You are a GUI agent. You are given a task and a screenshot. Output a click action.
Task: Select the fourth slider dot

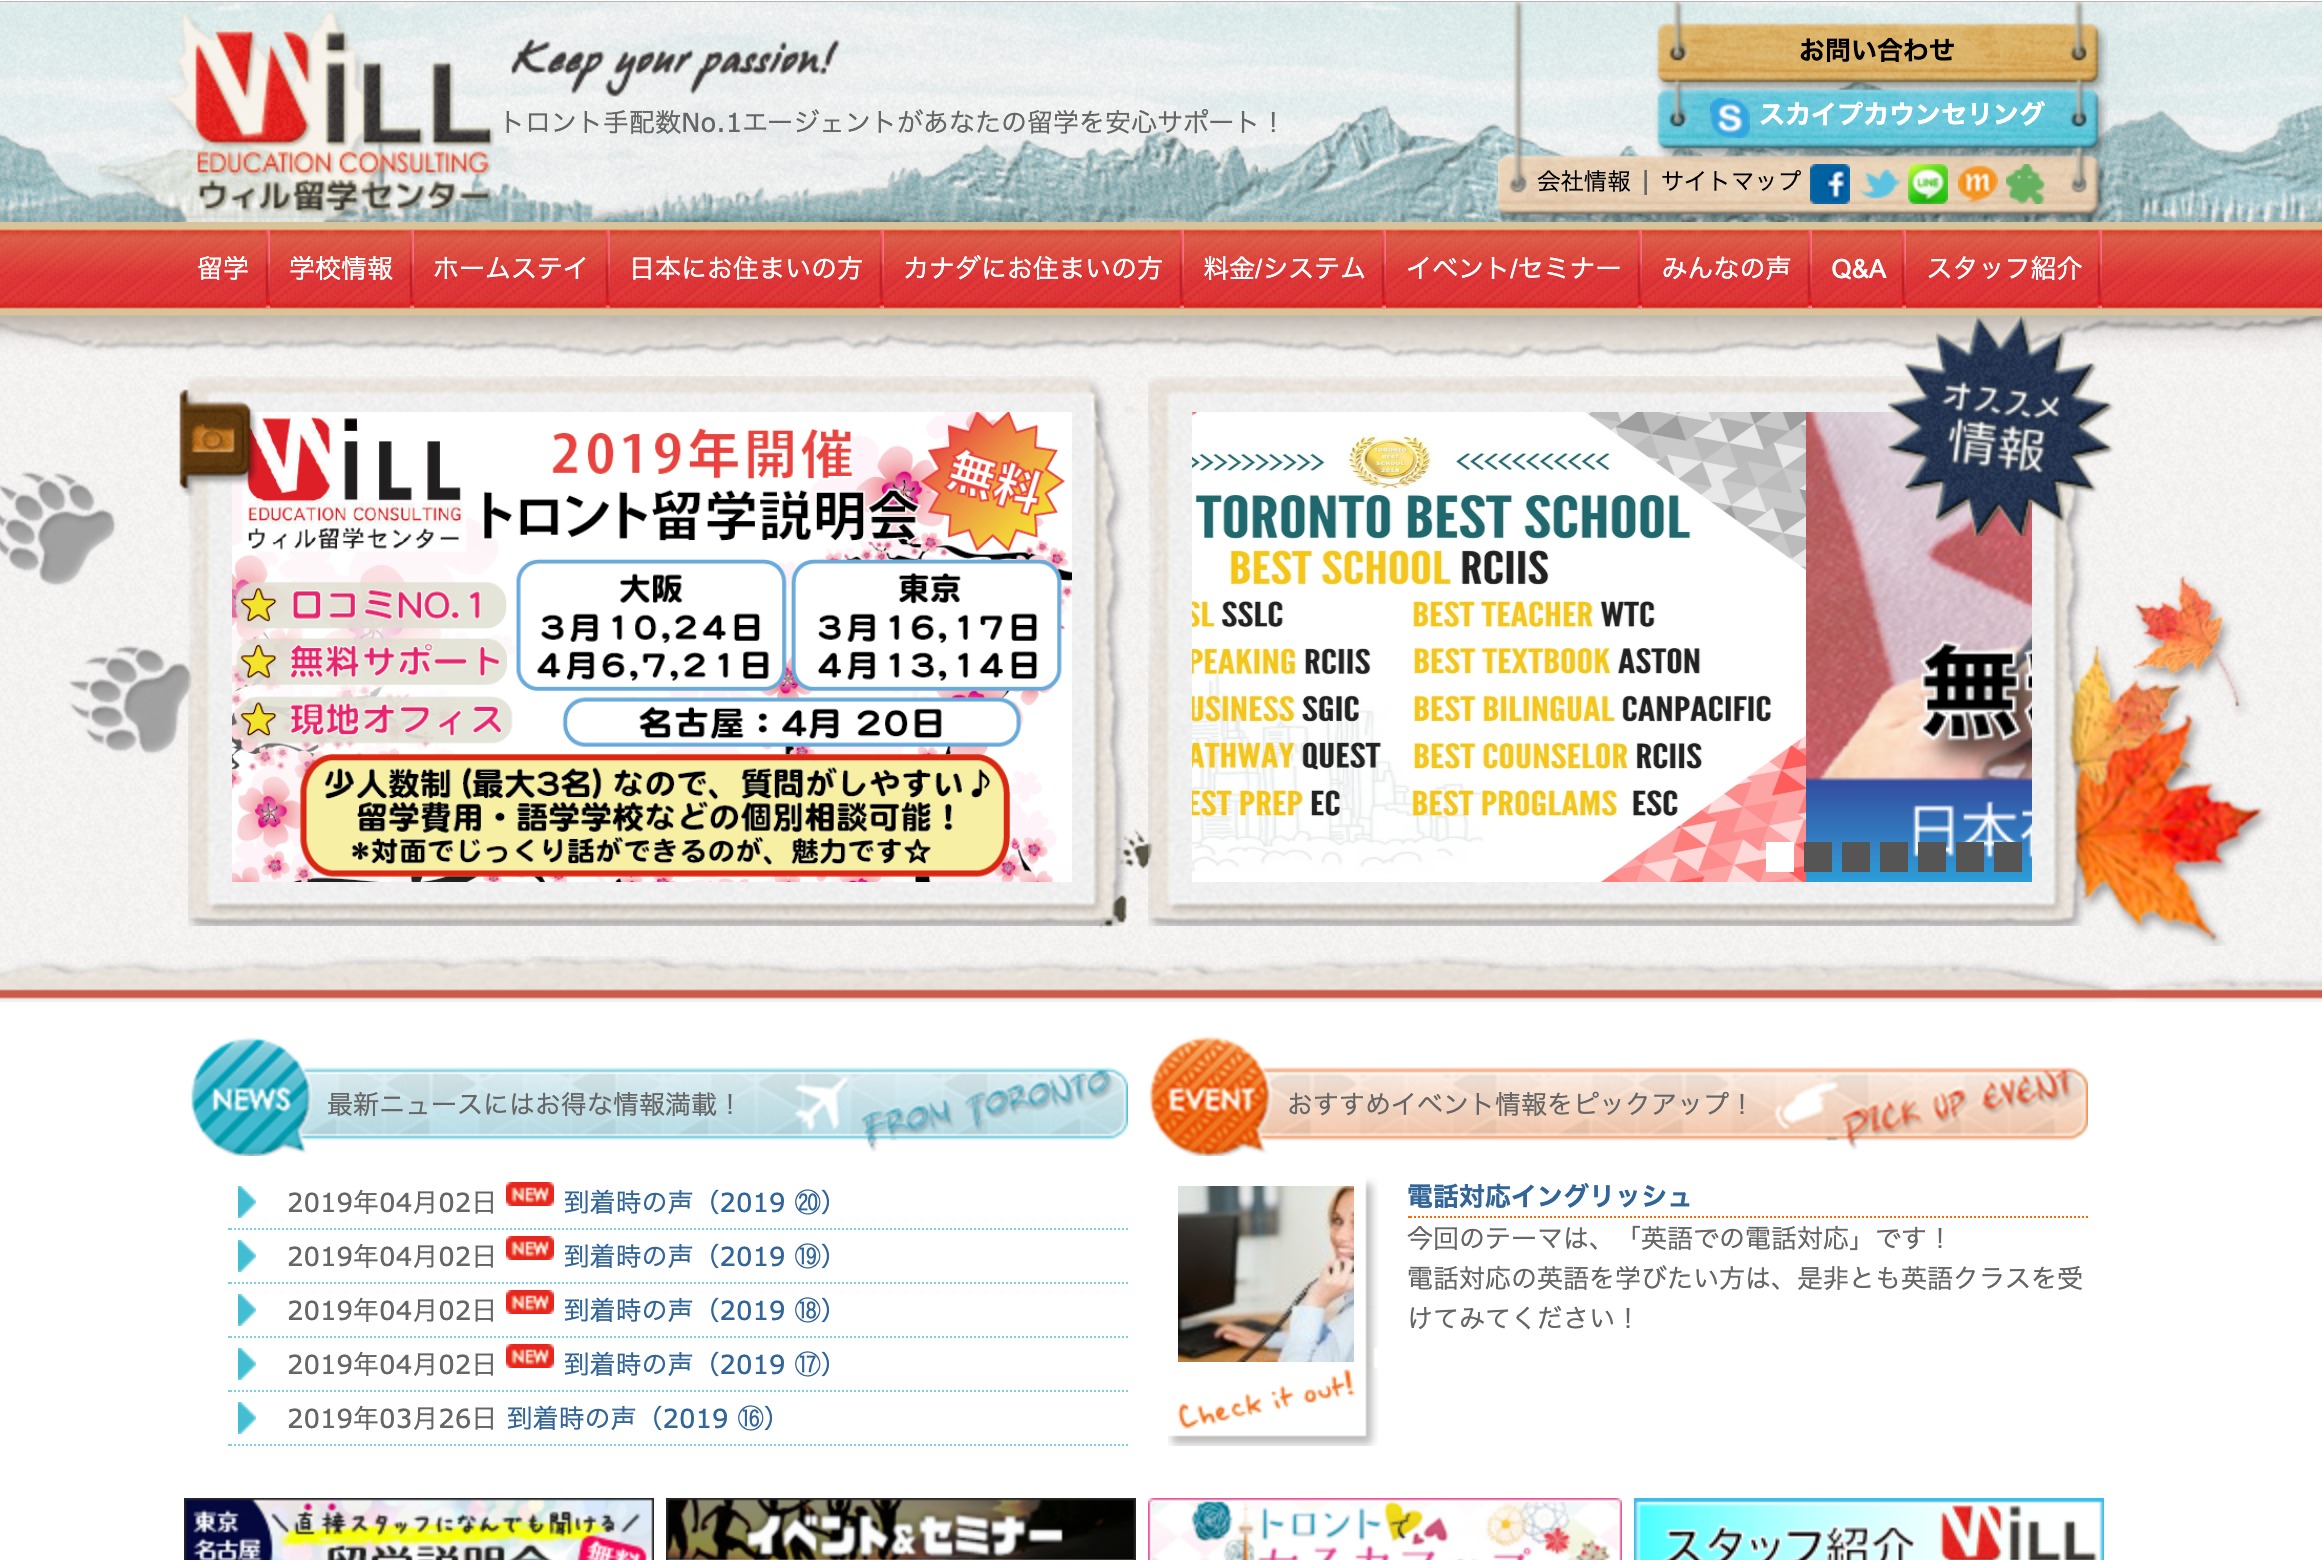(x=1894, y=857)
